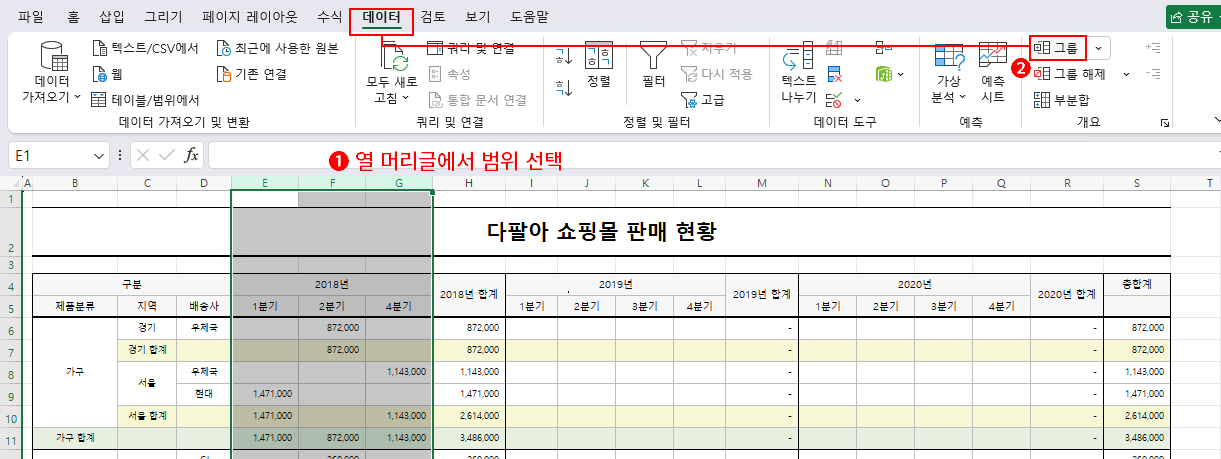Click 예측 시트 (Forecast Sheet)
This screenshot has height=459, width=1221.
coord(993,73)
